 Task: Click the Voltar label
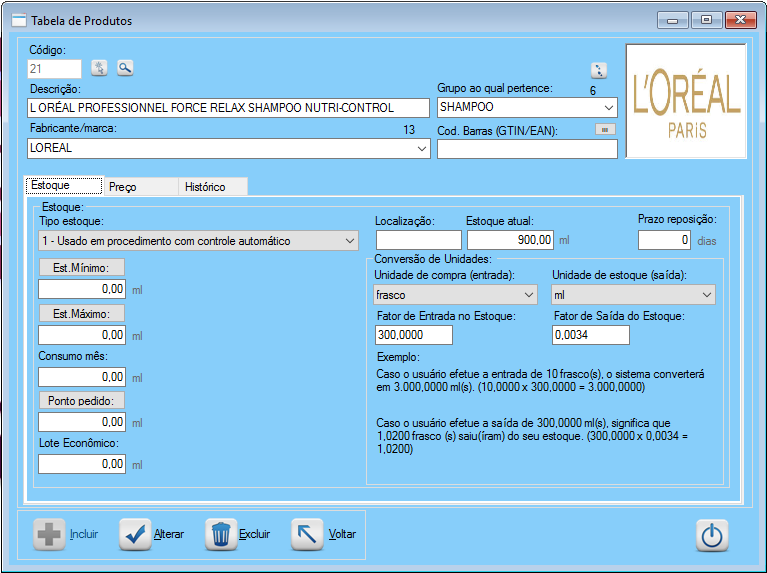point(342,534)
